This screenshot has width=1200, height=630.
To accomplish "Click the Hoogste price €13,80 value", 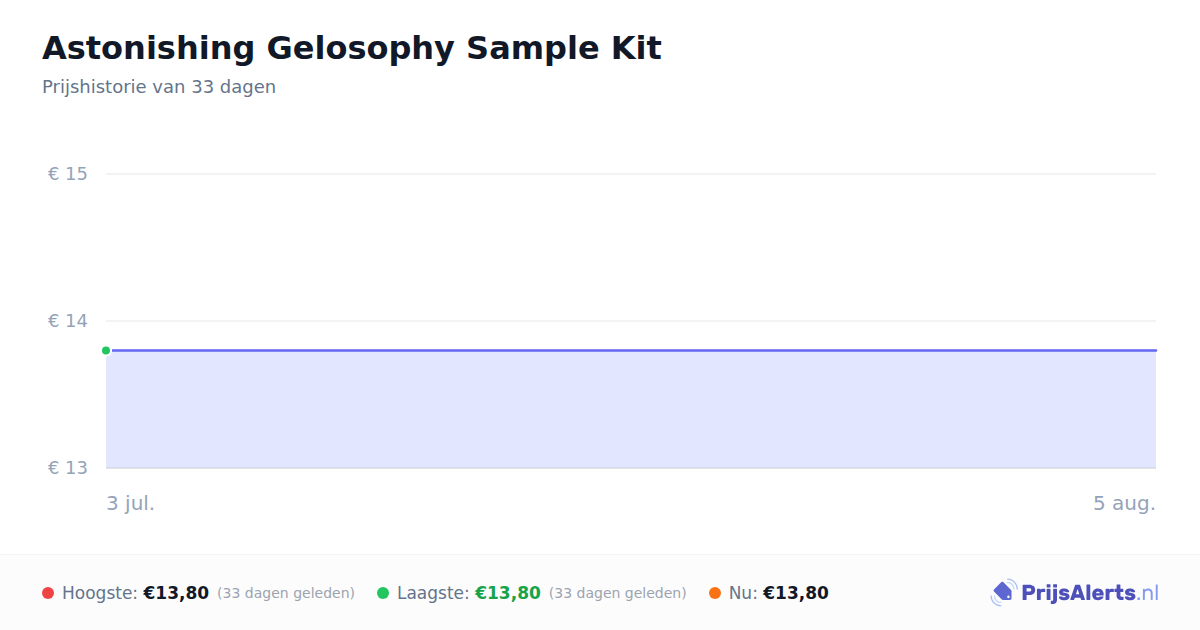I will (x=176, y=593).
